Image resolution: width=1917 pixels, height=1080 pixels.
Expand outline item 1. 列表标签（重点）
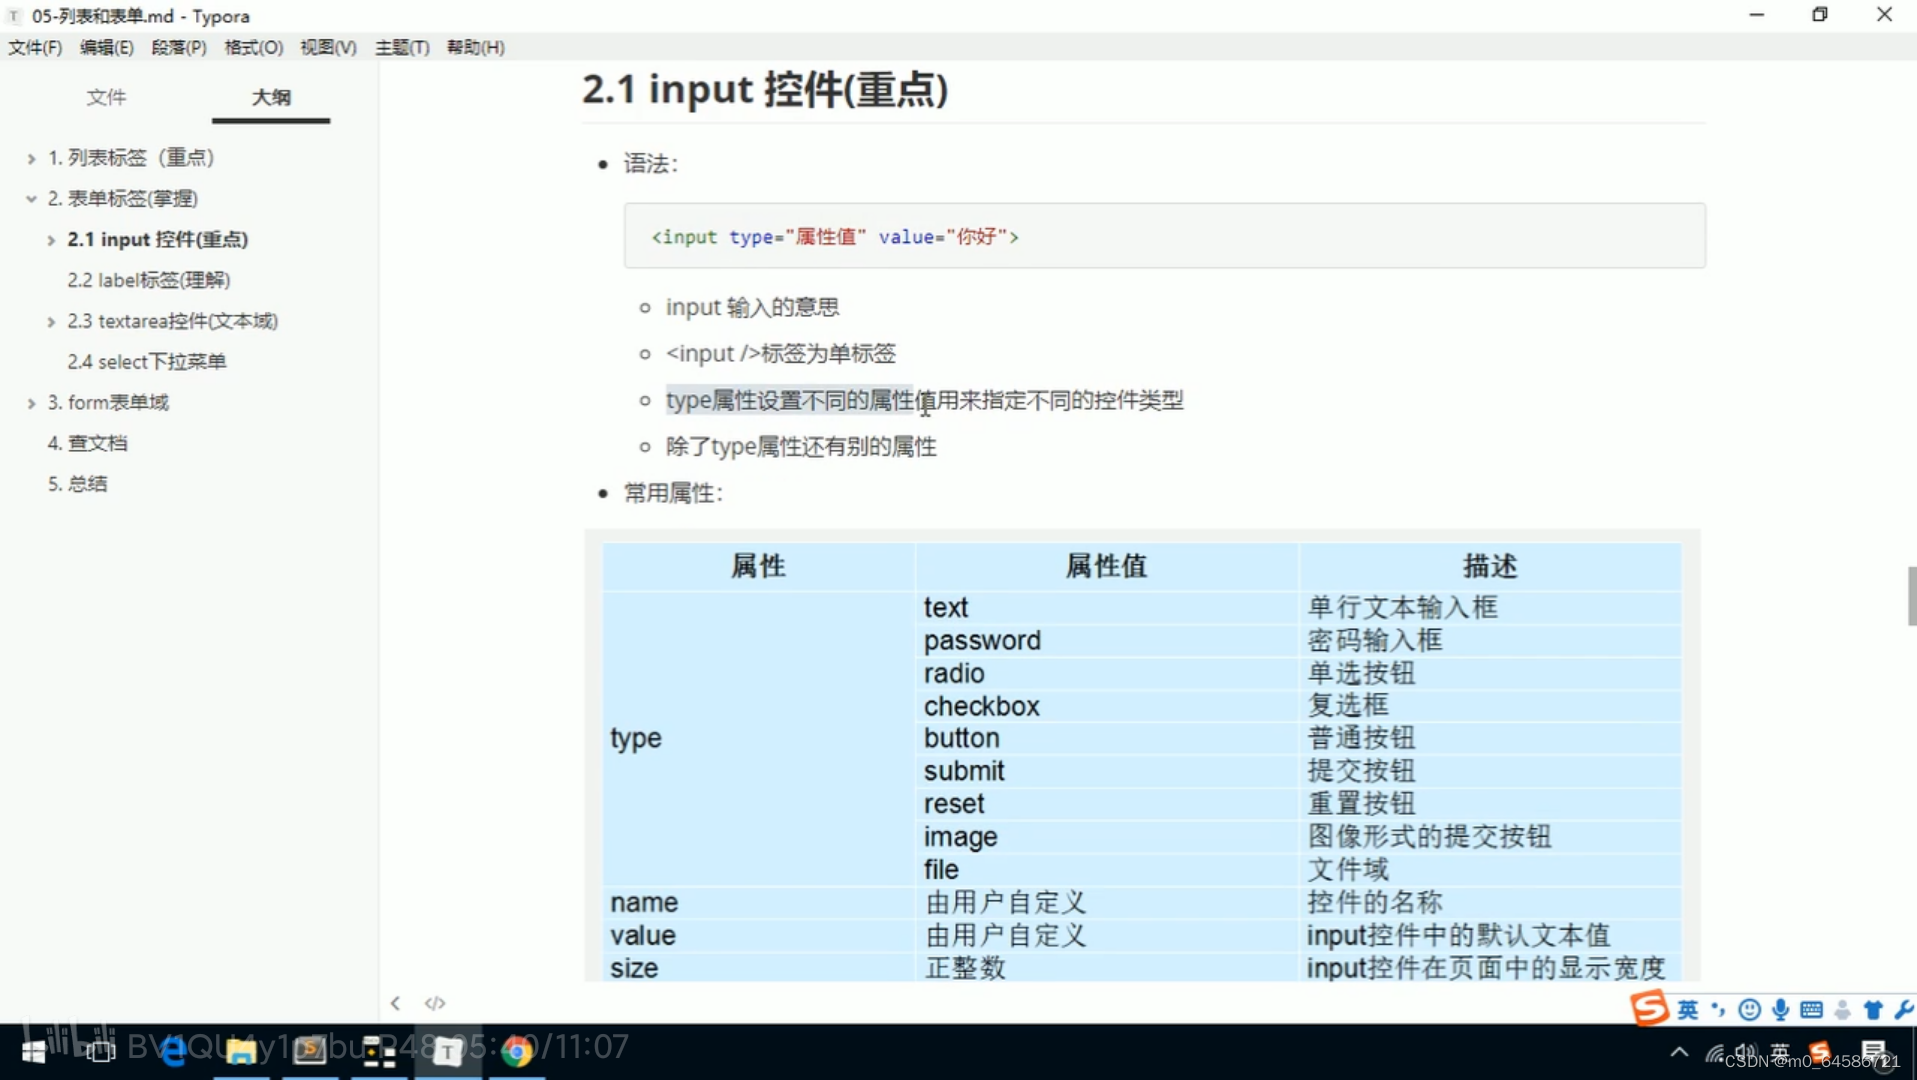click(31, 158)
